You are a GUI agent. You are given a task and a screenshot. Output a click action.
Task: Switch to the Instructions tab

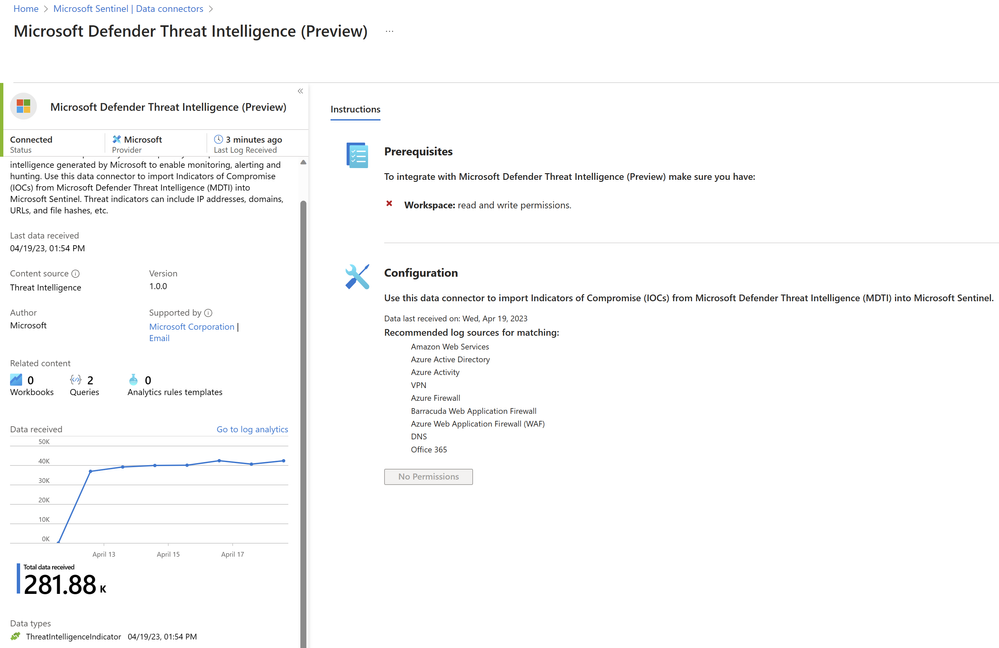tap(355, 110)
